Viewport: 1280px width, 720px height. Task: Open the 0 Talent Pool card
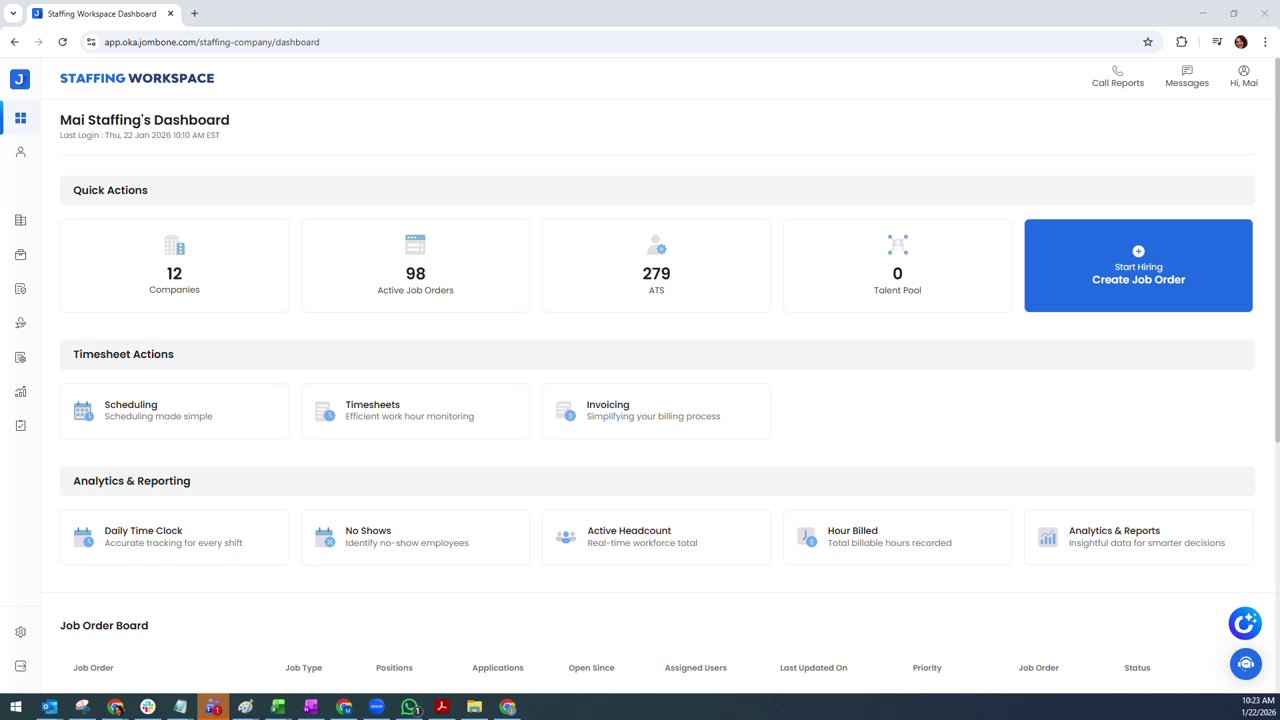(897, 266)
